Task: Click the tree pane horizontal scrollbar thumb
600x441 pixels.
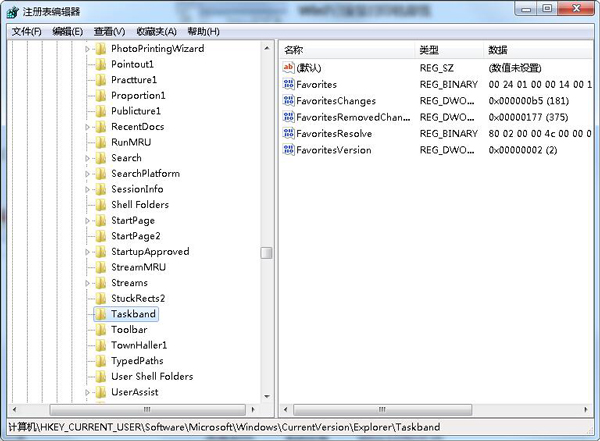Action: pos(147,410)
